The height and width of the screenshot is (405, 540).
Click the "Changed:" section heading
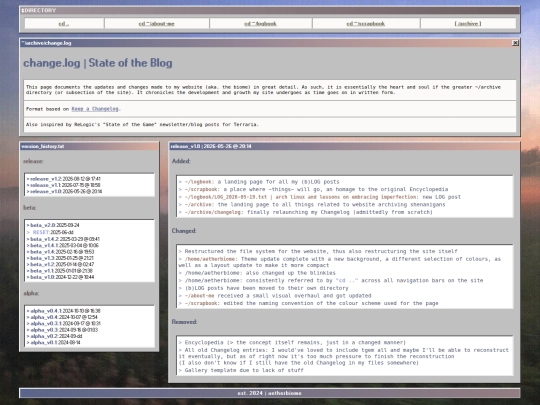pyautogui.click(x=184, y=231)
